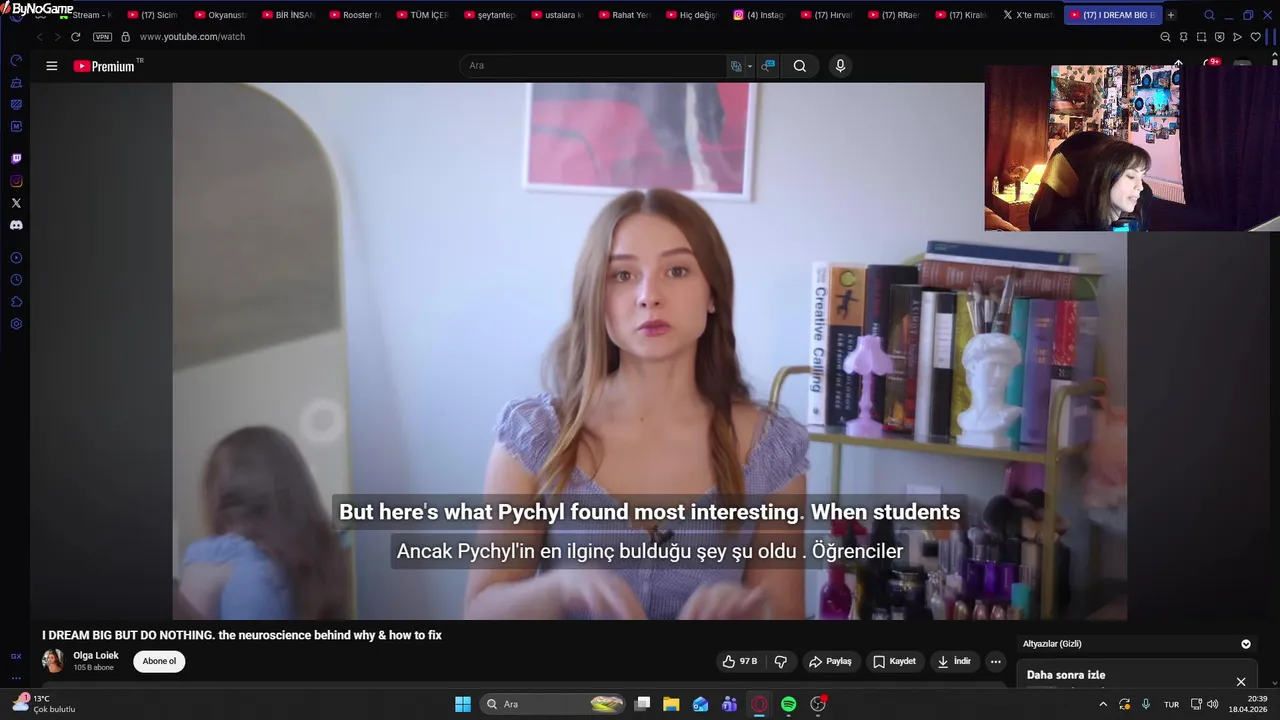Open sidebar settings gear icon
Image resolution: width=1280 pixels, height=720 pixels.
(16, 324)
